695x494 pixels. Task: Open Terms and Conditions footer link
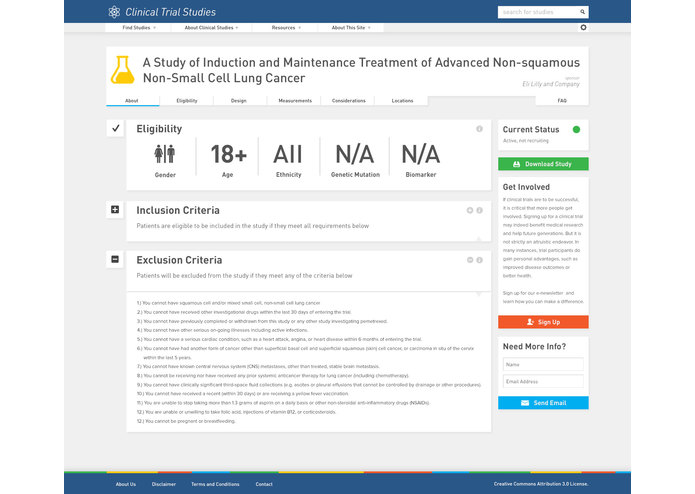tap(215, 484)
